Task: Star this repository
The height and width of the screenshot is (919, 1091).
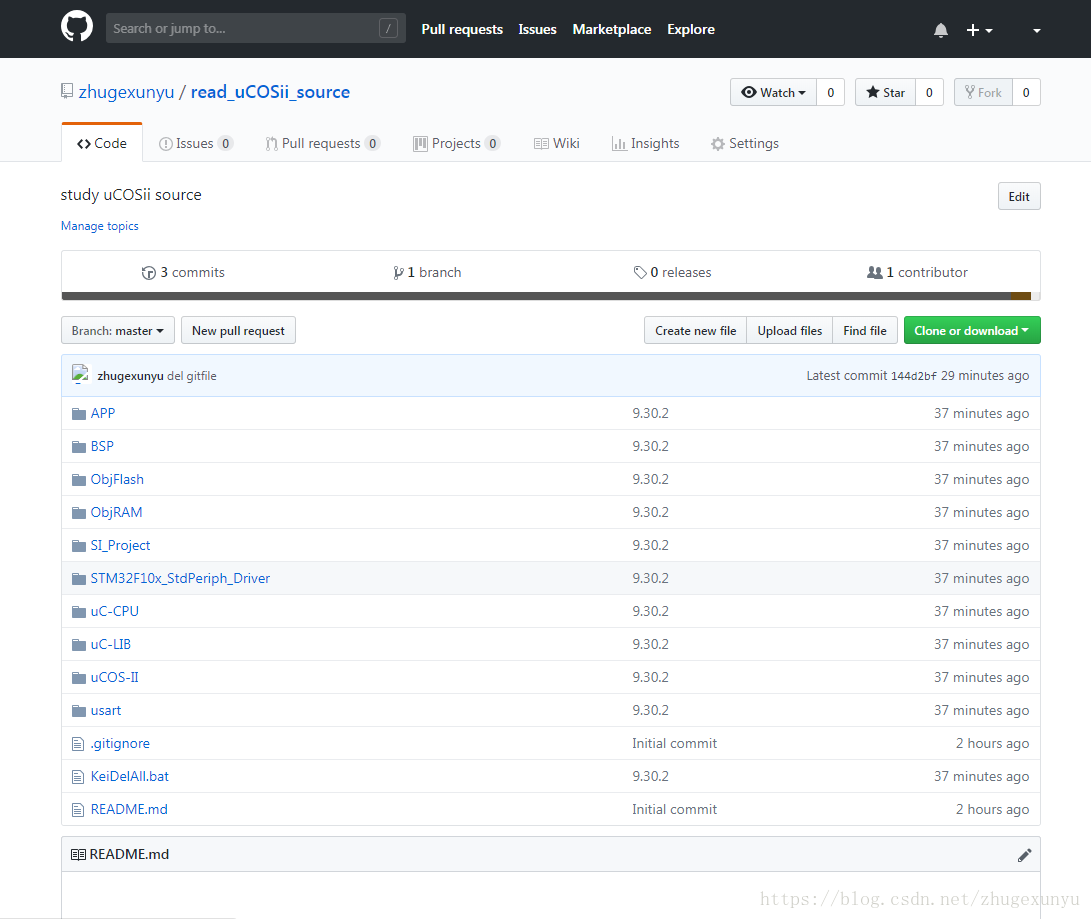Action: click(x=885, y=93)
